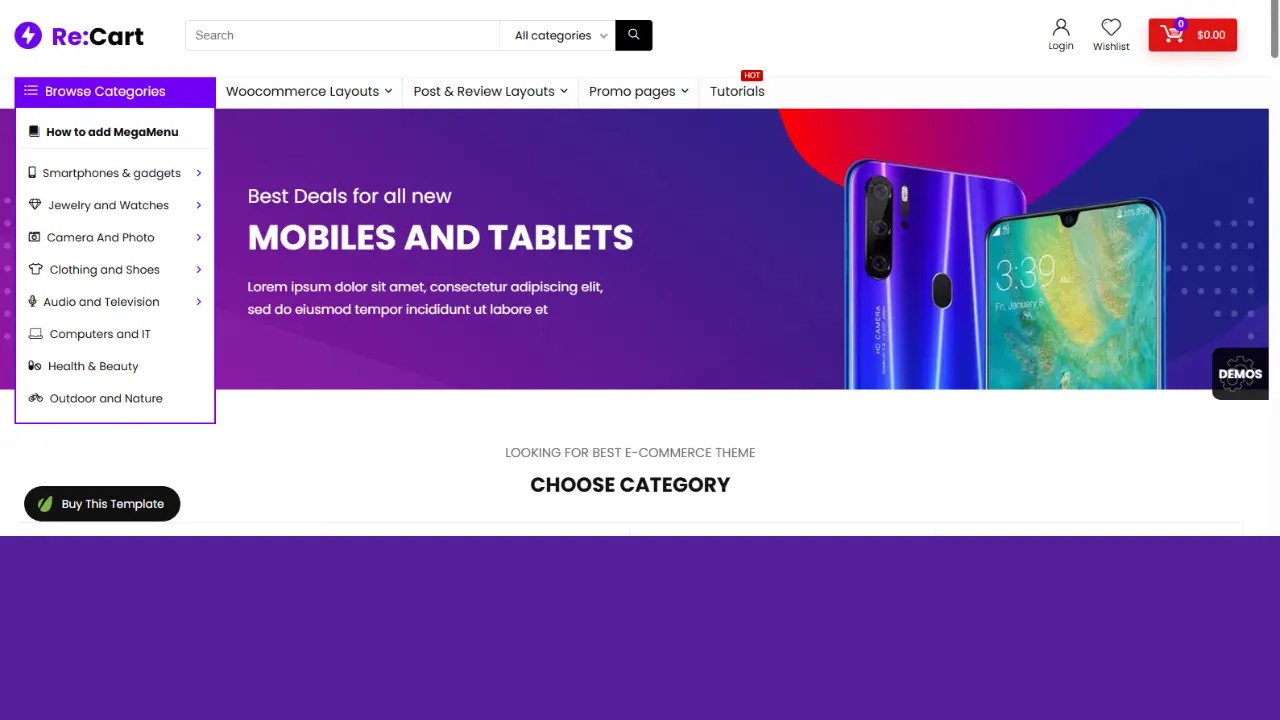Open Post & Review Layouts menu

tap(490, 91)
